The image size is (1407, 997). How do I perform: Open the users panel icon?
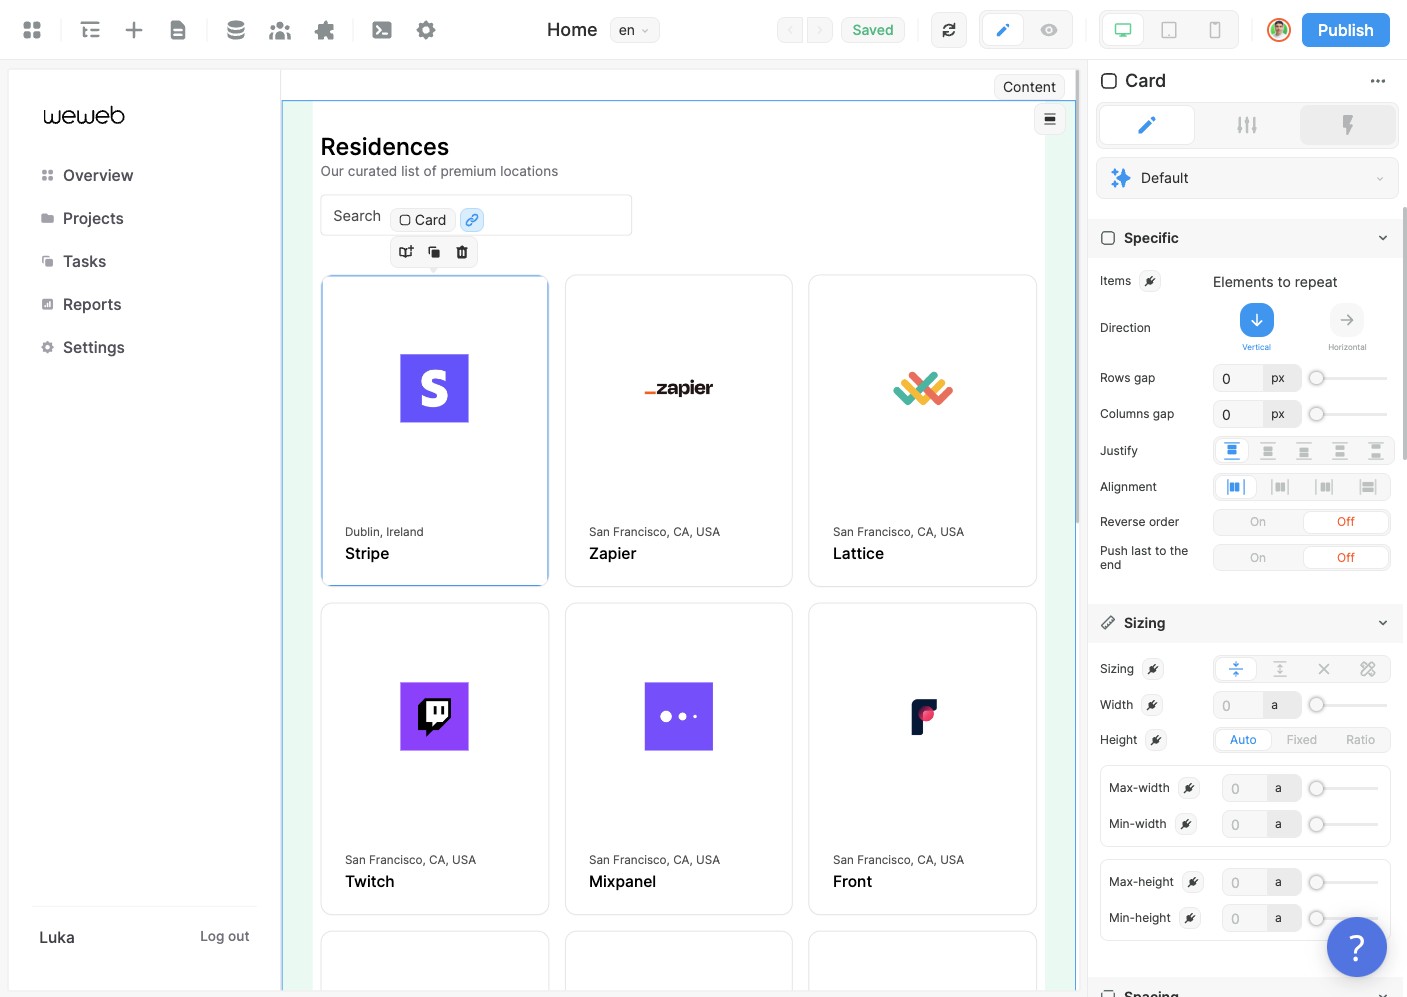280,30
